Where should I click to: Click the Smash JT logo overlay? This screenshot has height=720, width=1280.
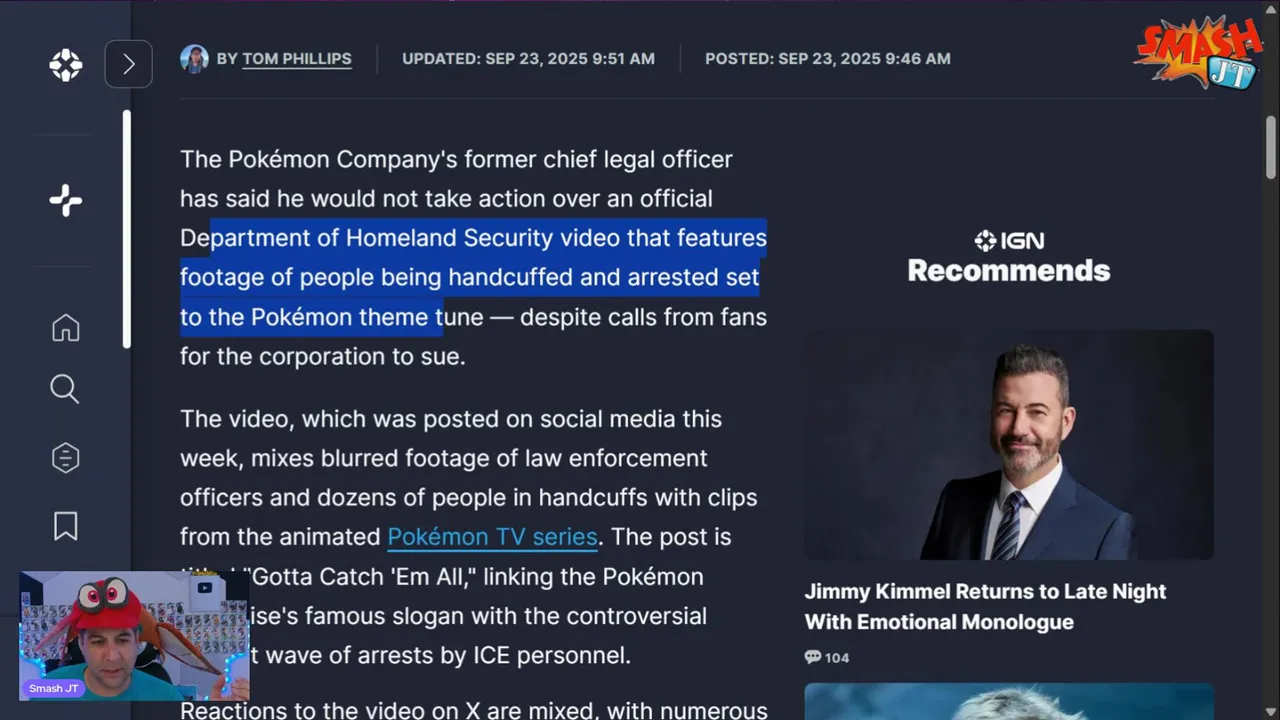(1198, 52)
